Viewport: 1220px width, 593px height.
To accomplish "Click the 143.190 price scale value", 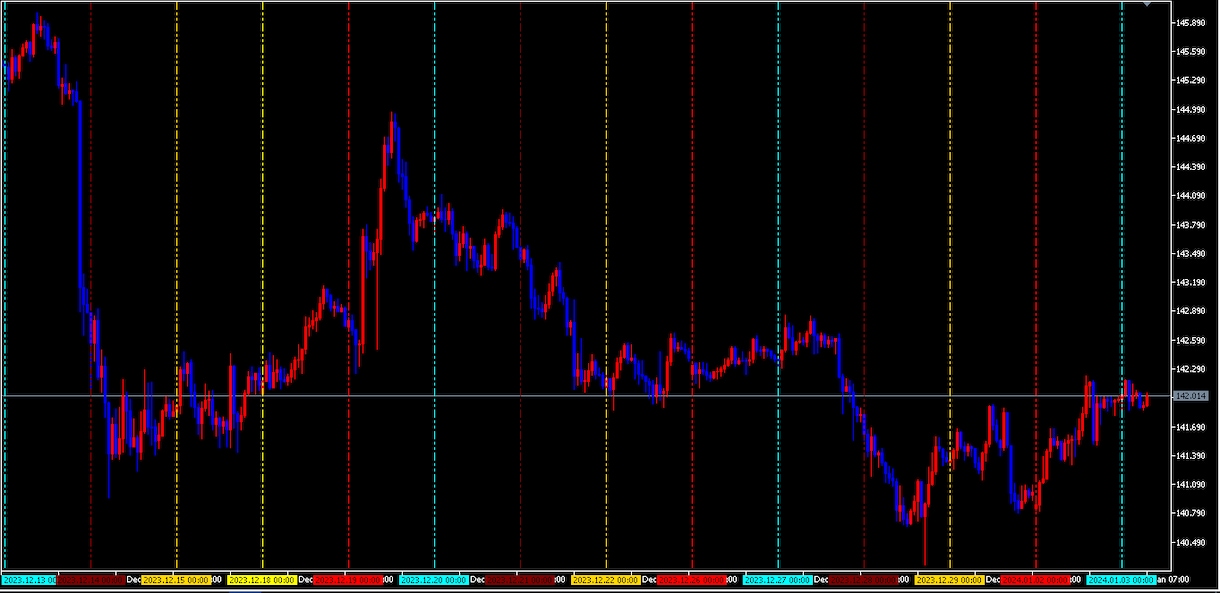I will click(1191, 283).
